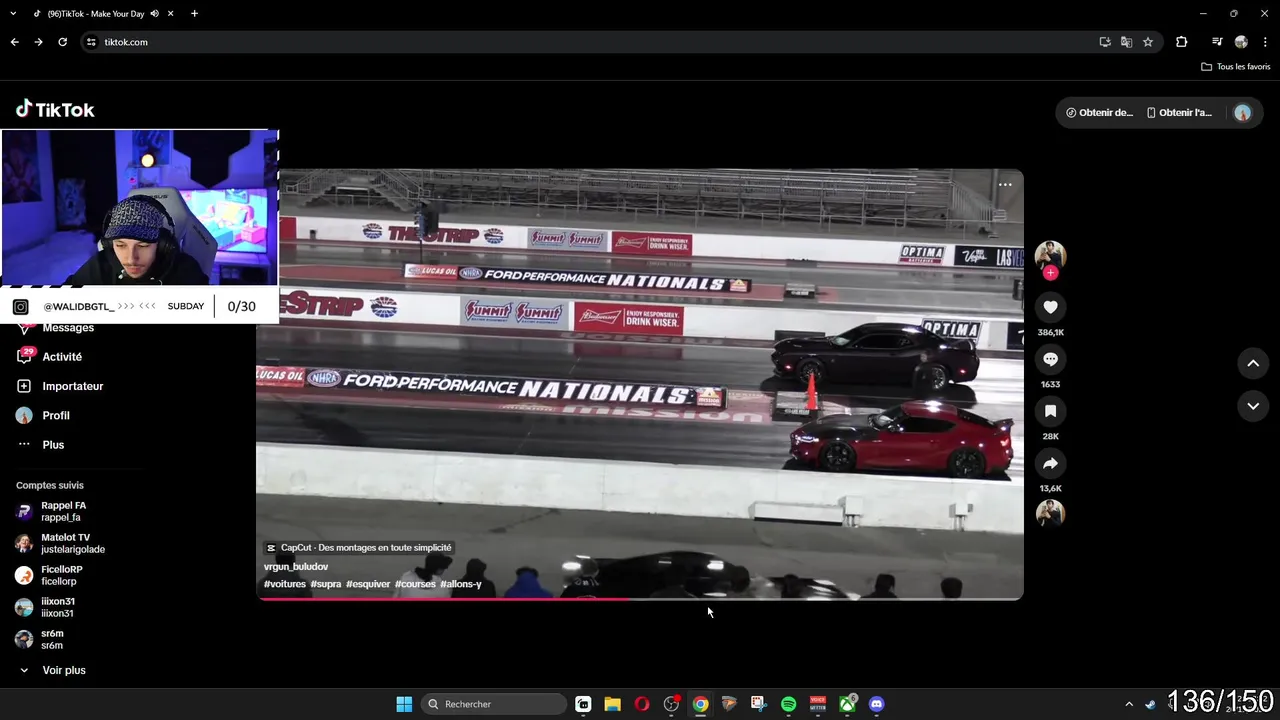Open Spotify from taskbar

pos(788,704)
